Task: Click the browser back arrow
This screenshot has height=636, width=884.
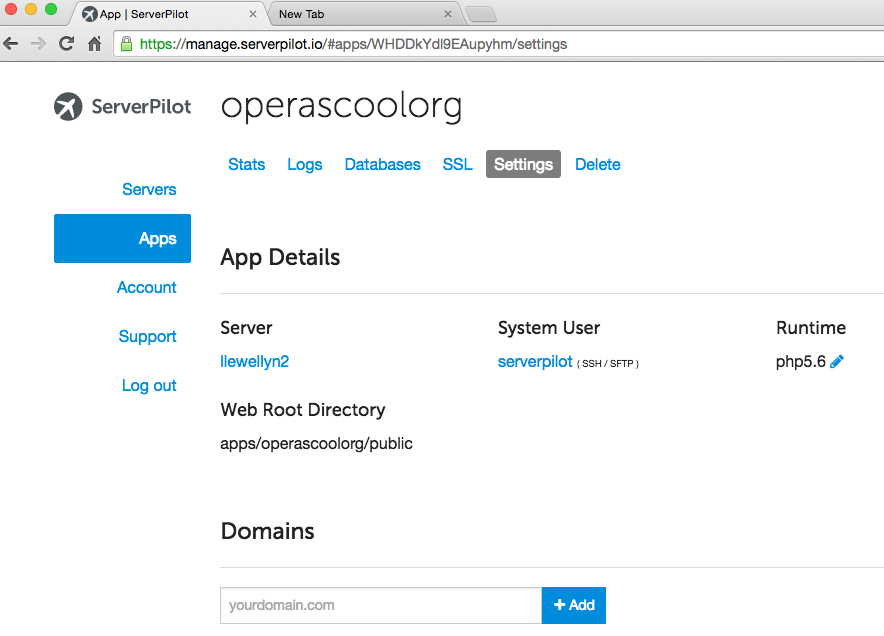Action: tap(11, 43)
